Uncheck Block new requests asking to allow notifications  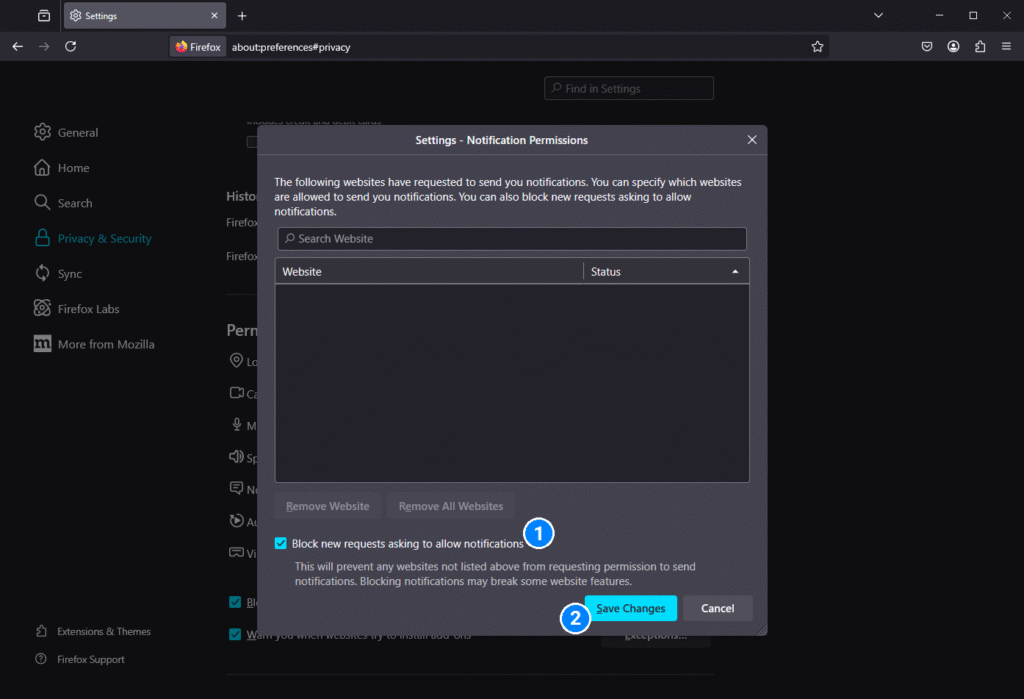tap(281, 544)
